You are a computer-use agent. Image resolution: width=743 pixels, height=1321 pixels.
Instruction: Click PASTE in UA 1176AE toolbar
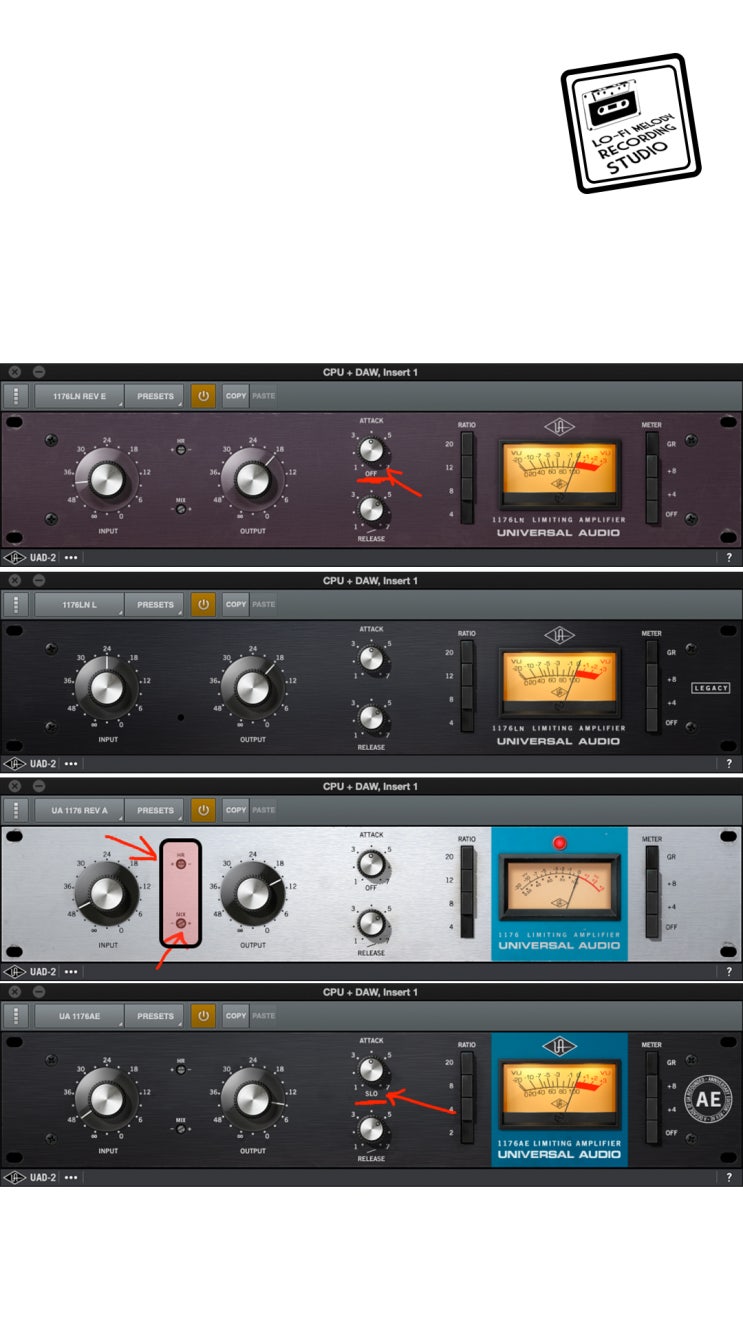(264, 1015)
